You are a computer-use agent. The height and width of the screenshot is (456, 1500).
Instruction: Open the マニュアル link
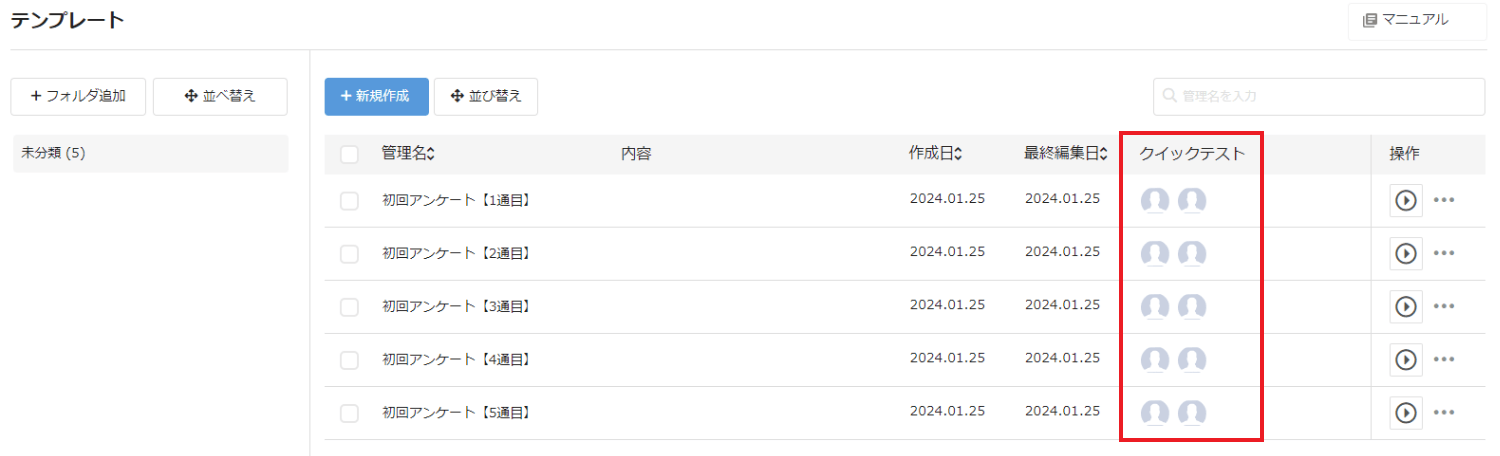(x=1416, y=20)
